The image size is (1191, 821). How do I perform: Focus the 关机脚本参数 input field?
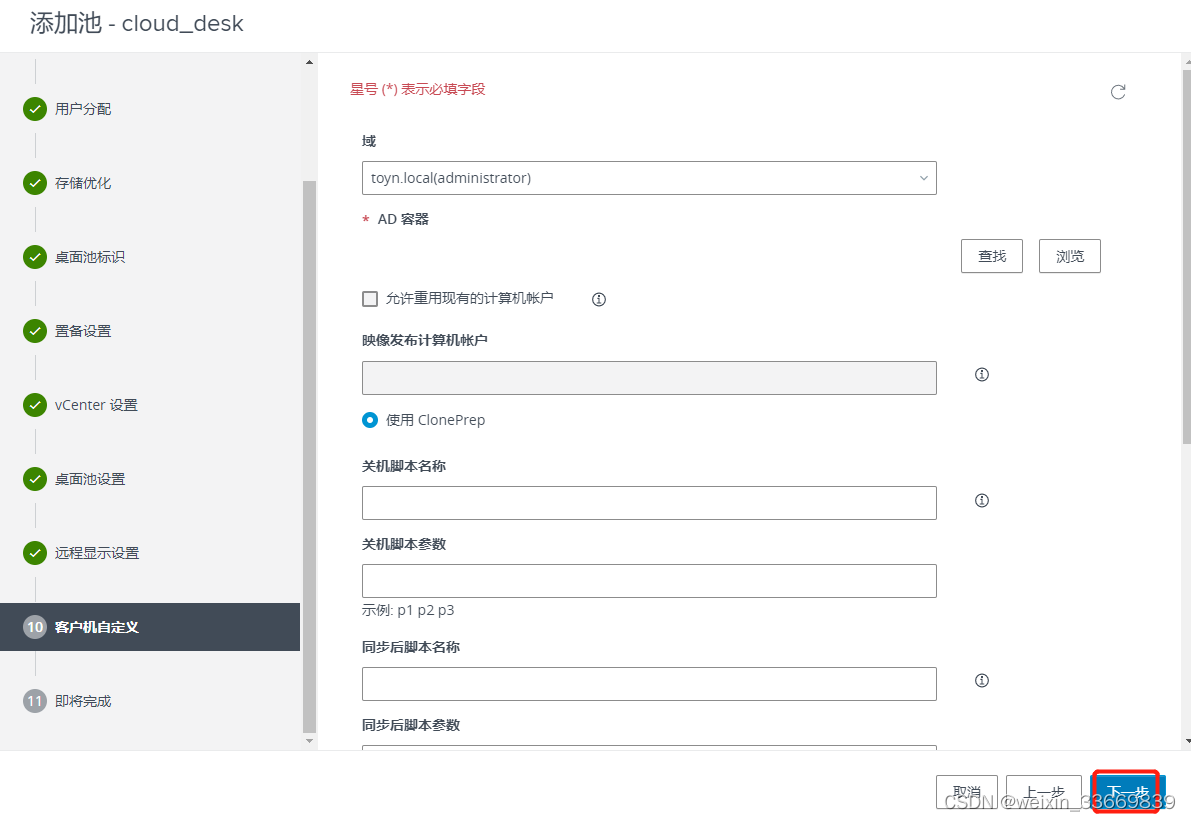pyautogui.click(x=649, y=581)
